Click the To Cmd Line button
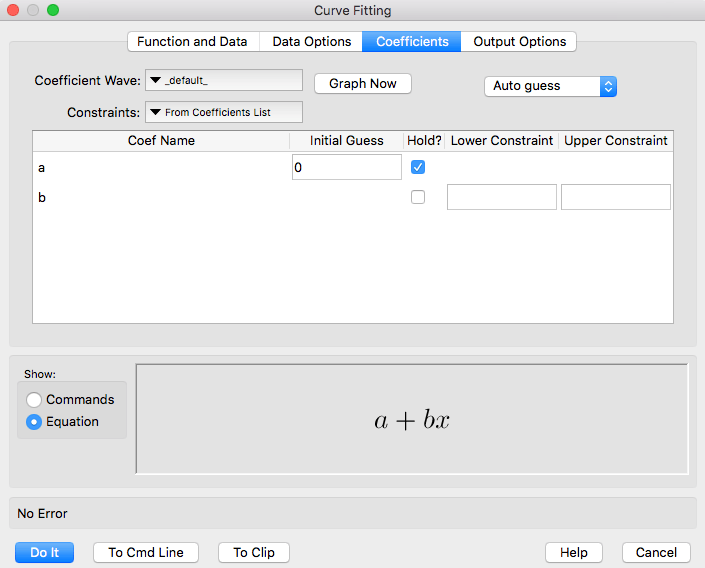The height and width of the screenshot is (568, 705). 145,552
